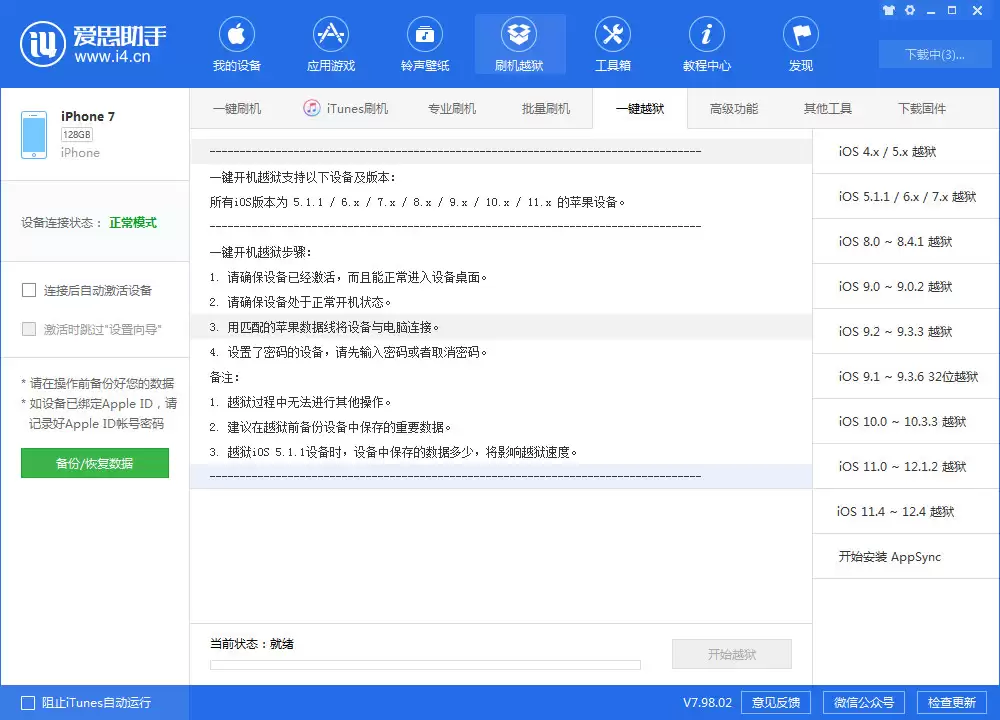Open 工具箱 toolbox section
Viewport: 1000px width, 720px height.
(x=613, y=44)
